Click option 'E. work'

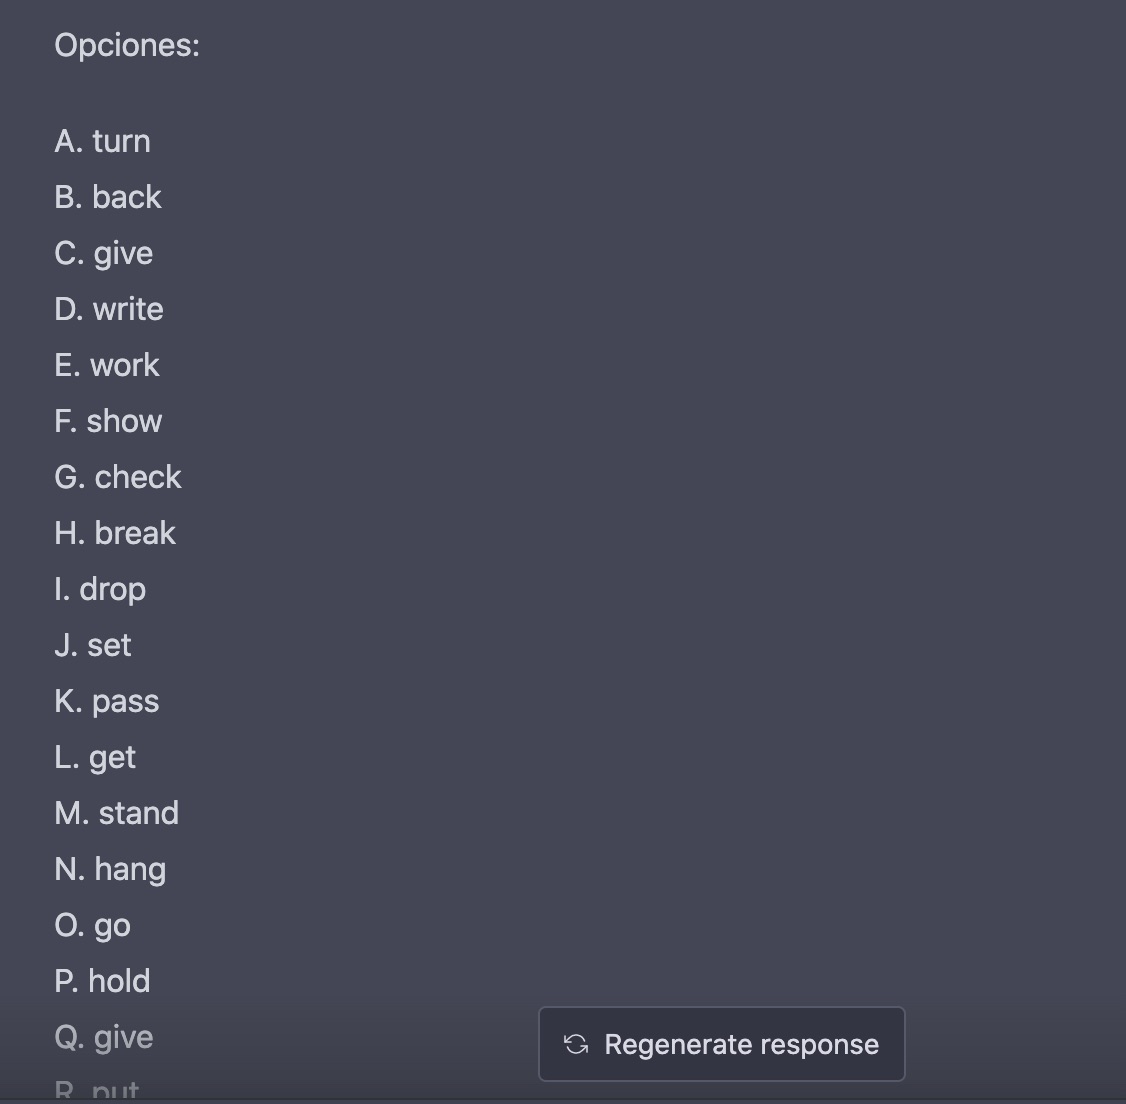point(107,366)
